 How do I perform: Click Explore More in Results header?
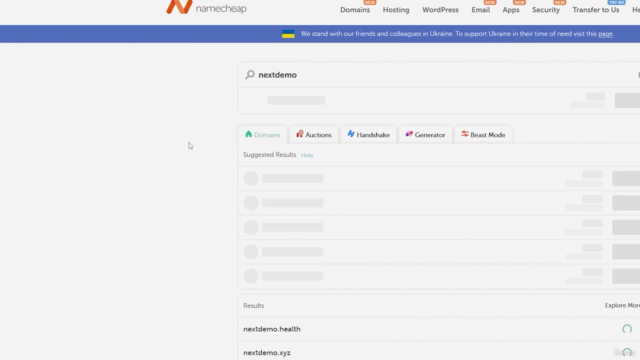622,305
